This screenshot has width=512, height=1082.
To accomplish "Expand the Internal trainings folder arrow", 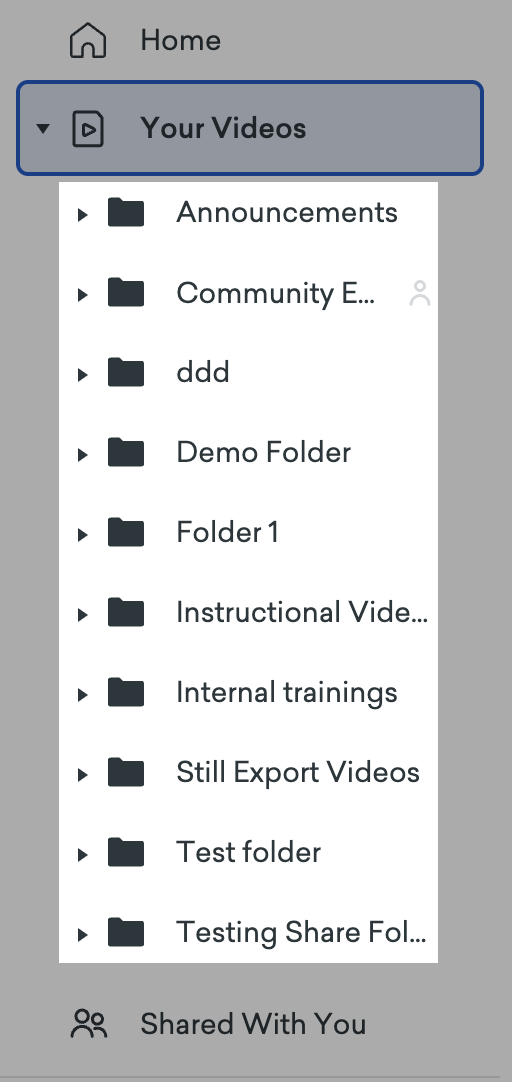I will [83, 695].
